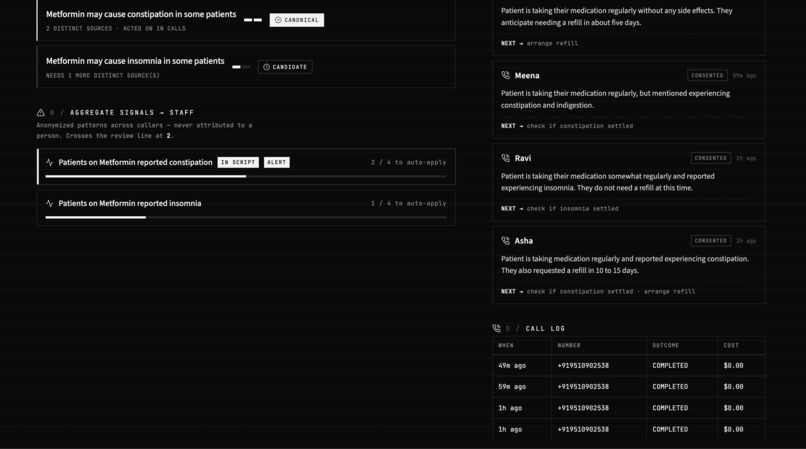Click the 'NEEDS 1 MORE DISTINCT SOURCE(S)' note

point(103,76)
